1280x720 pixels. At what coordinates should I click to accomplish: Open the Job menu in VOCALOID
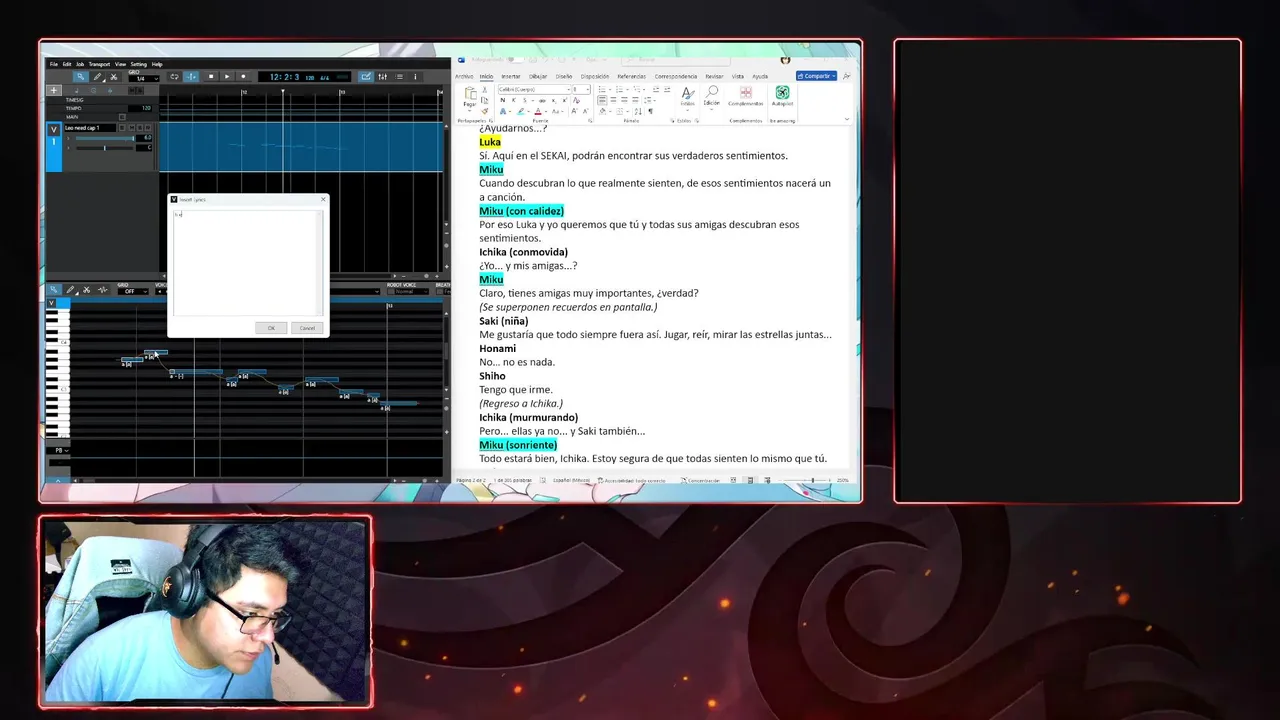(80, 64)
